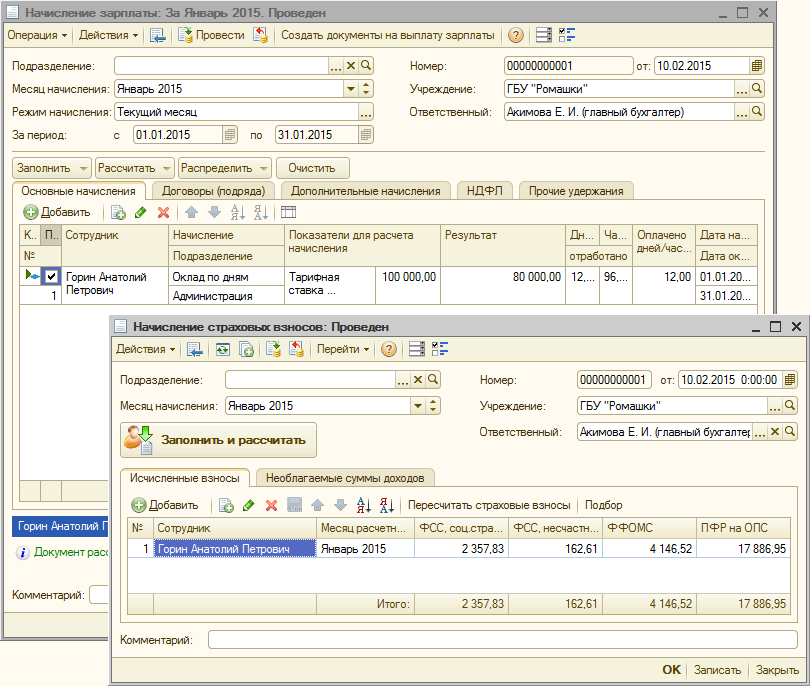Screen dimensions: 810x686
Task: Select the Горин Анатолий Петрович cell in contributions table
Action: [235, 549]
